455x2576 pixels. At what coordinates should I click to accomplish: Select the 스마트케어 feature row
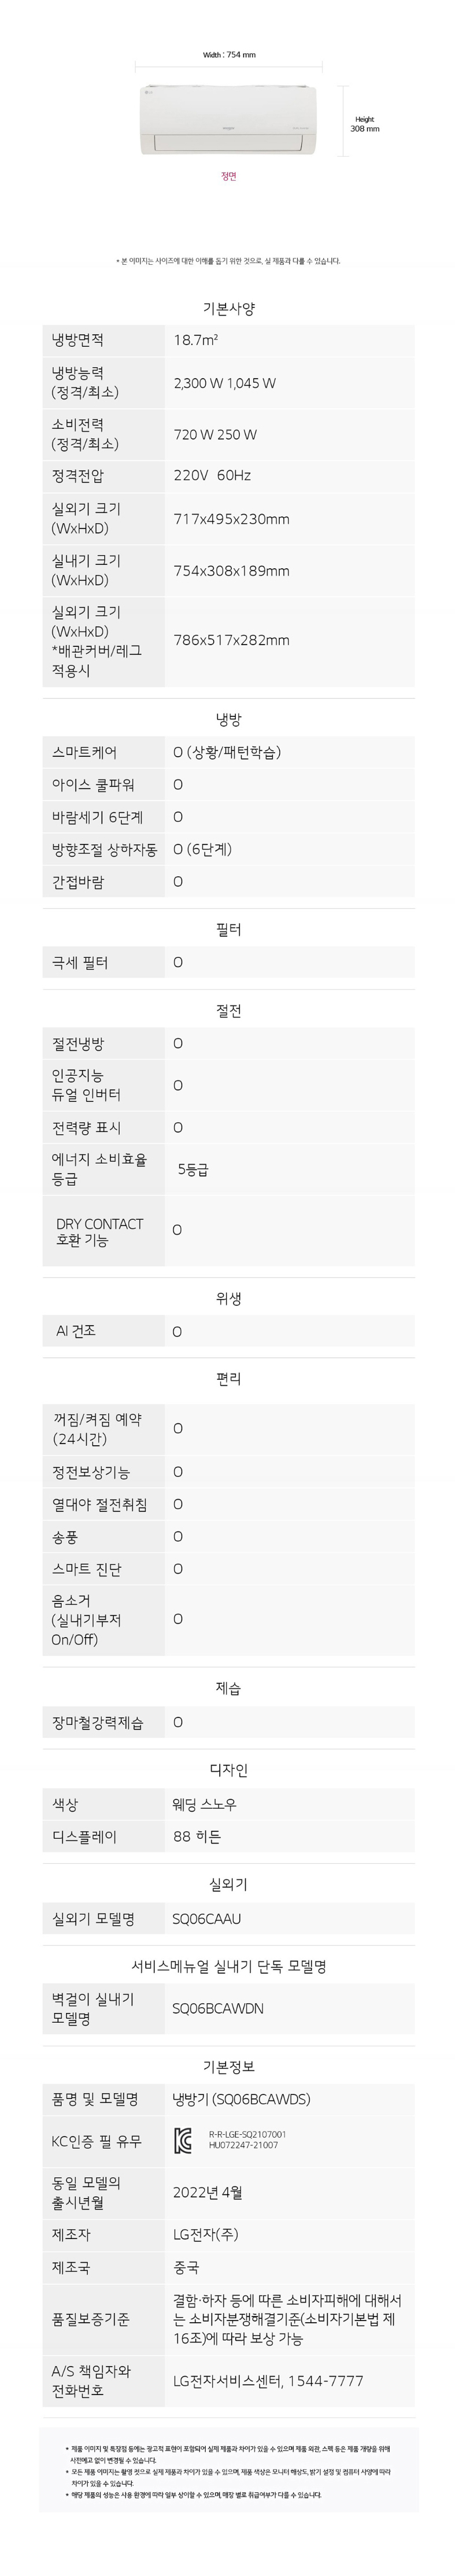coord(228,752)
